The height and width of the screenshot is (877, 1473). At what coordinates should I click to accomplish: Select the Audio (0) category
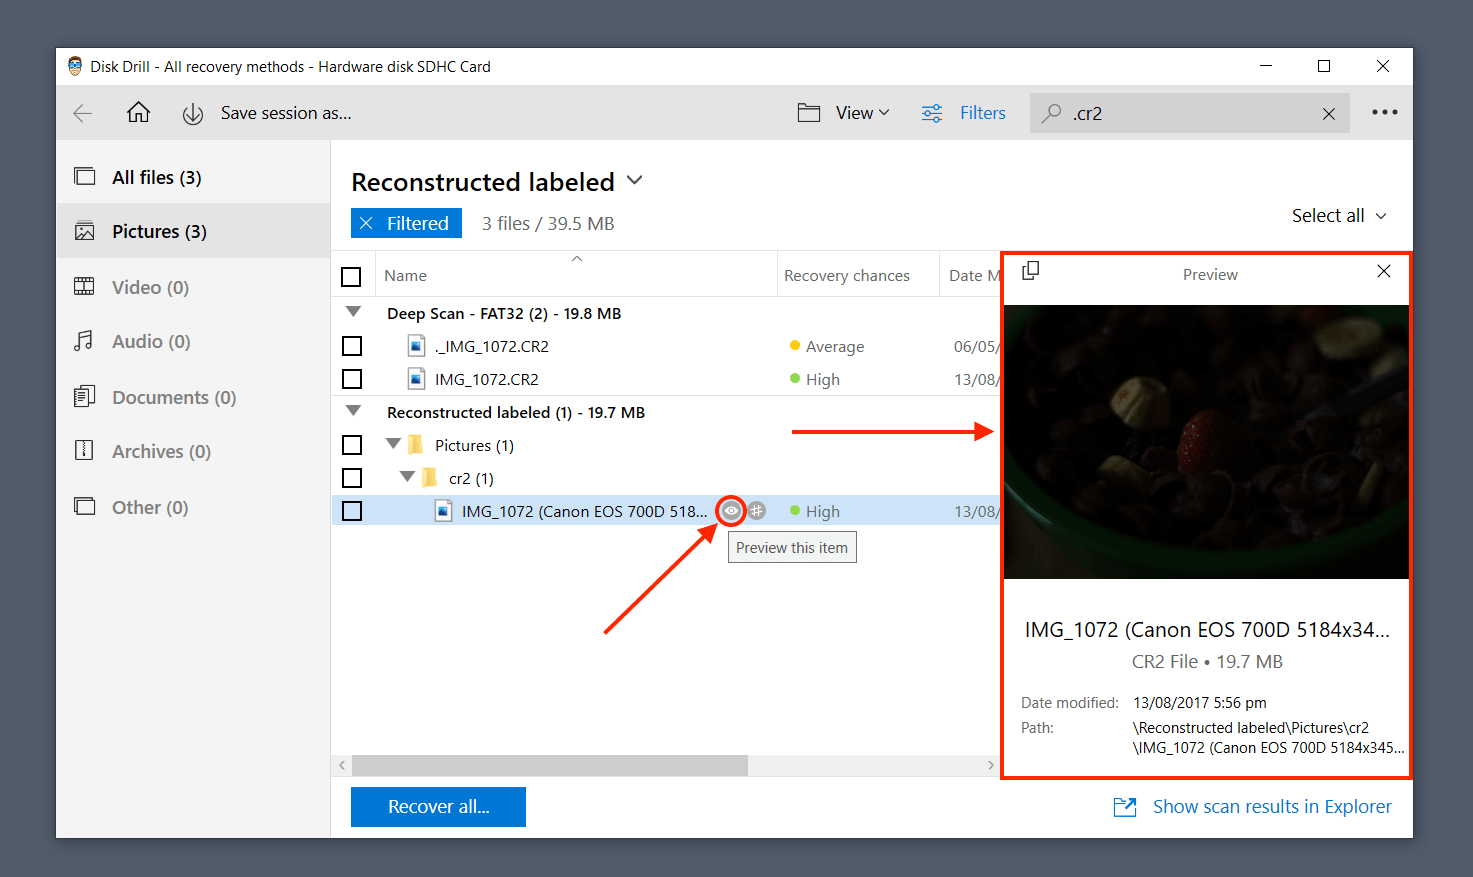tap(193, 341)
